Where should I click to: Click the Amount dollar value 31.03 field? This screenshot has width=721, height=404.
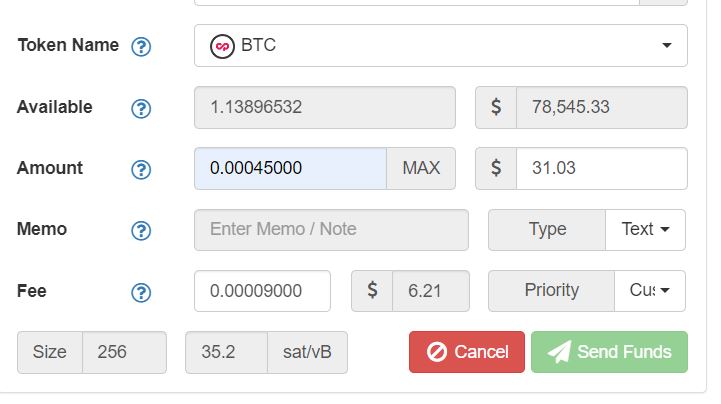click(x=602, y=168)
